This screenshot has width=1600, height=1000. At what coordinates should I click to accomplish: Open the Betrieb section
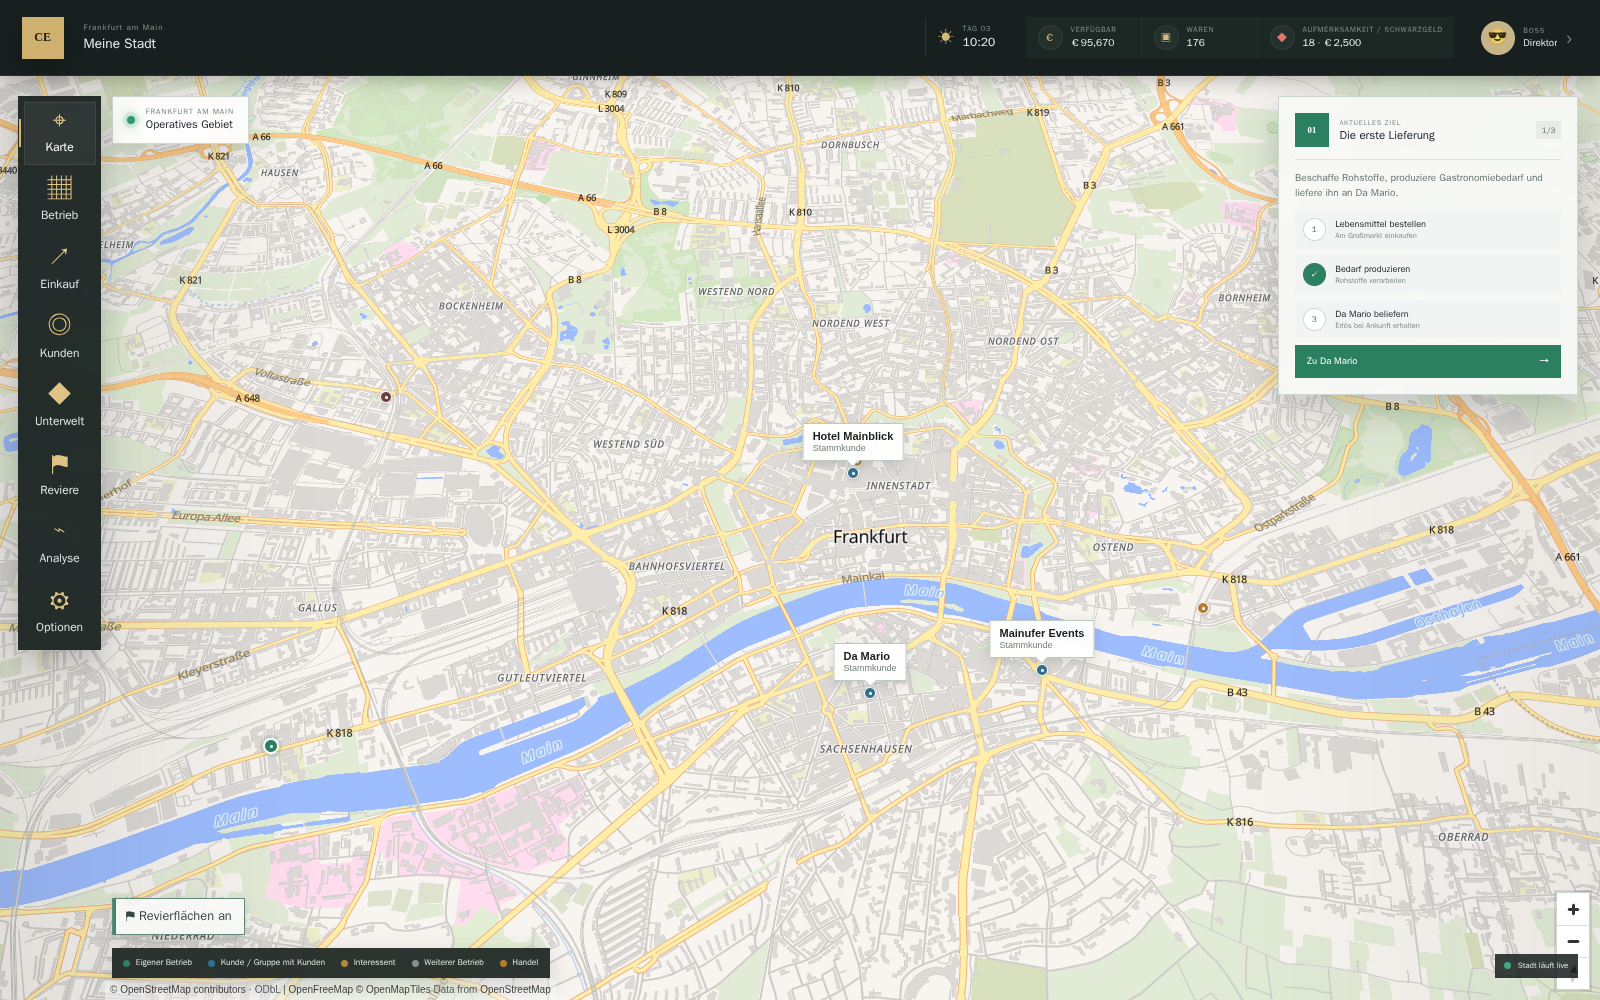point(59,201)
